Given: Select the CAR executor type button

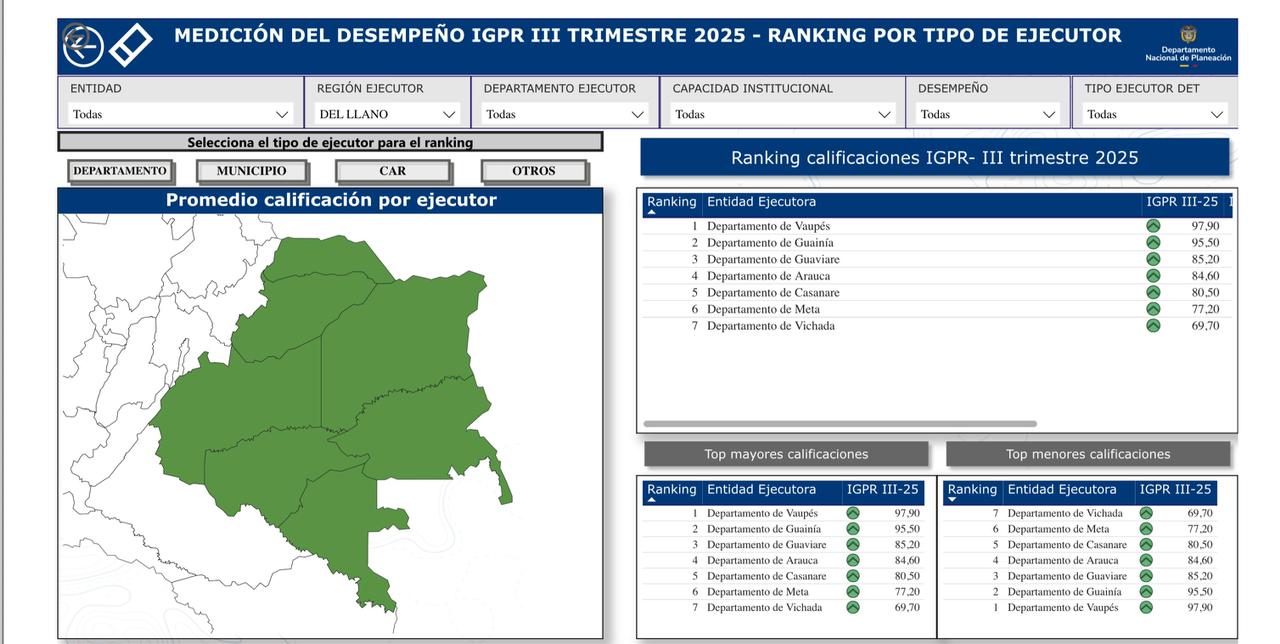Looking at the screenshot, I should (392, 171).
